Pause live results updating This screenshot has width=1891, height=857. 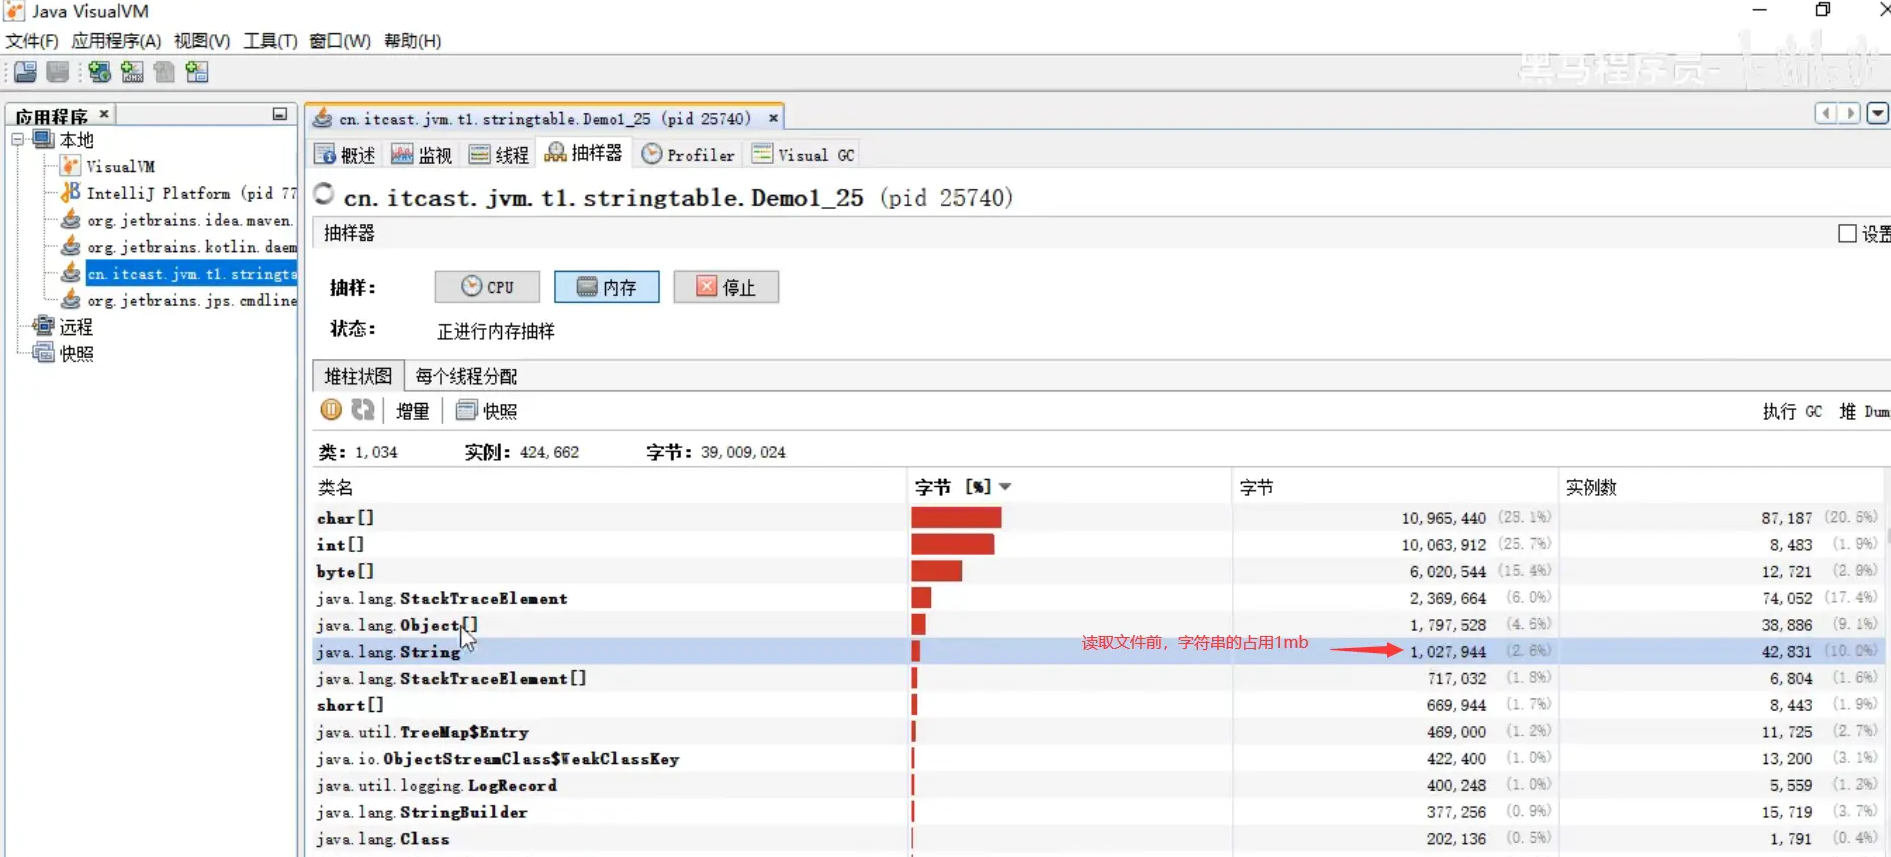coord(331,410)
